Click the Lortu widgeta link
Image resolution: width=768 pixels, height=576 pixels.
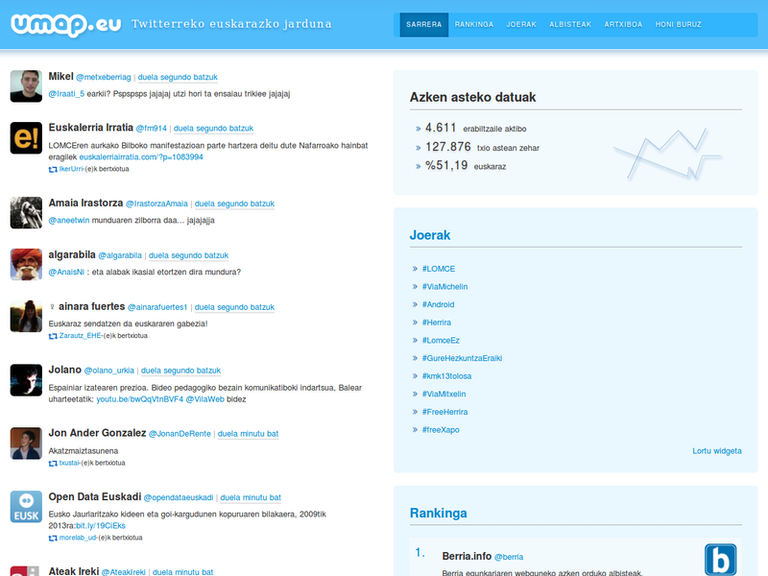click(x=717, y=451)
